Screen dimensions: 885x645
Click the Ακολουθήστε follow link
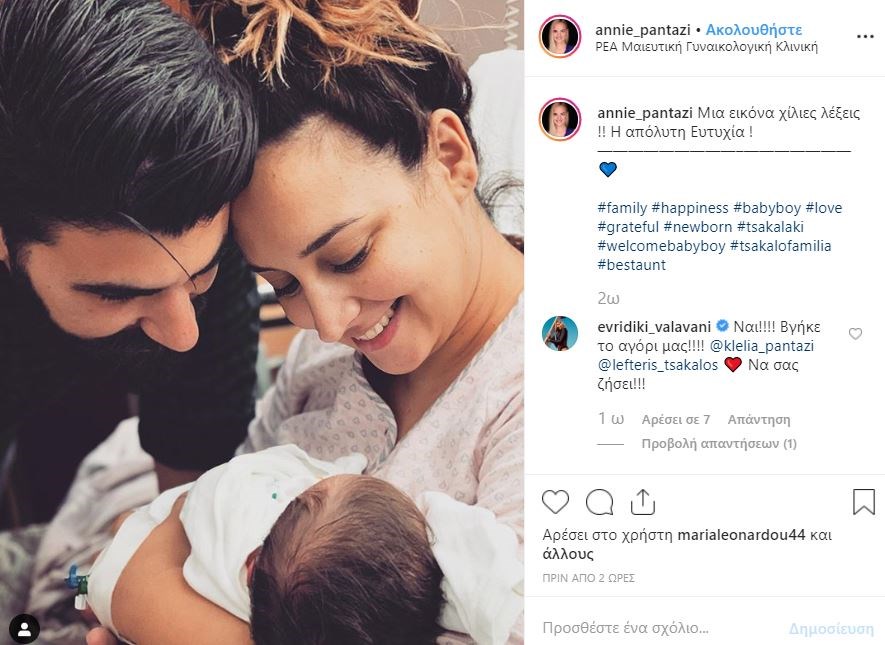tap(753, 29)
